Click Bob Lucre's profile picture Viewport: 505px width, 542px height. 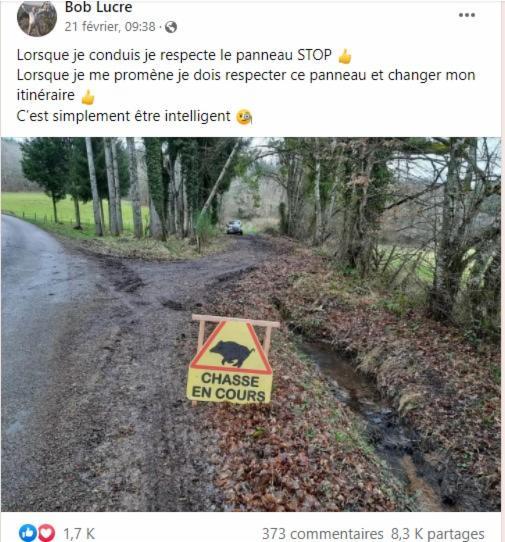pyautogui.click(x=37, y=17)
